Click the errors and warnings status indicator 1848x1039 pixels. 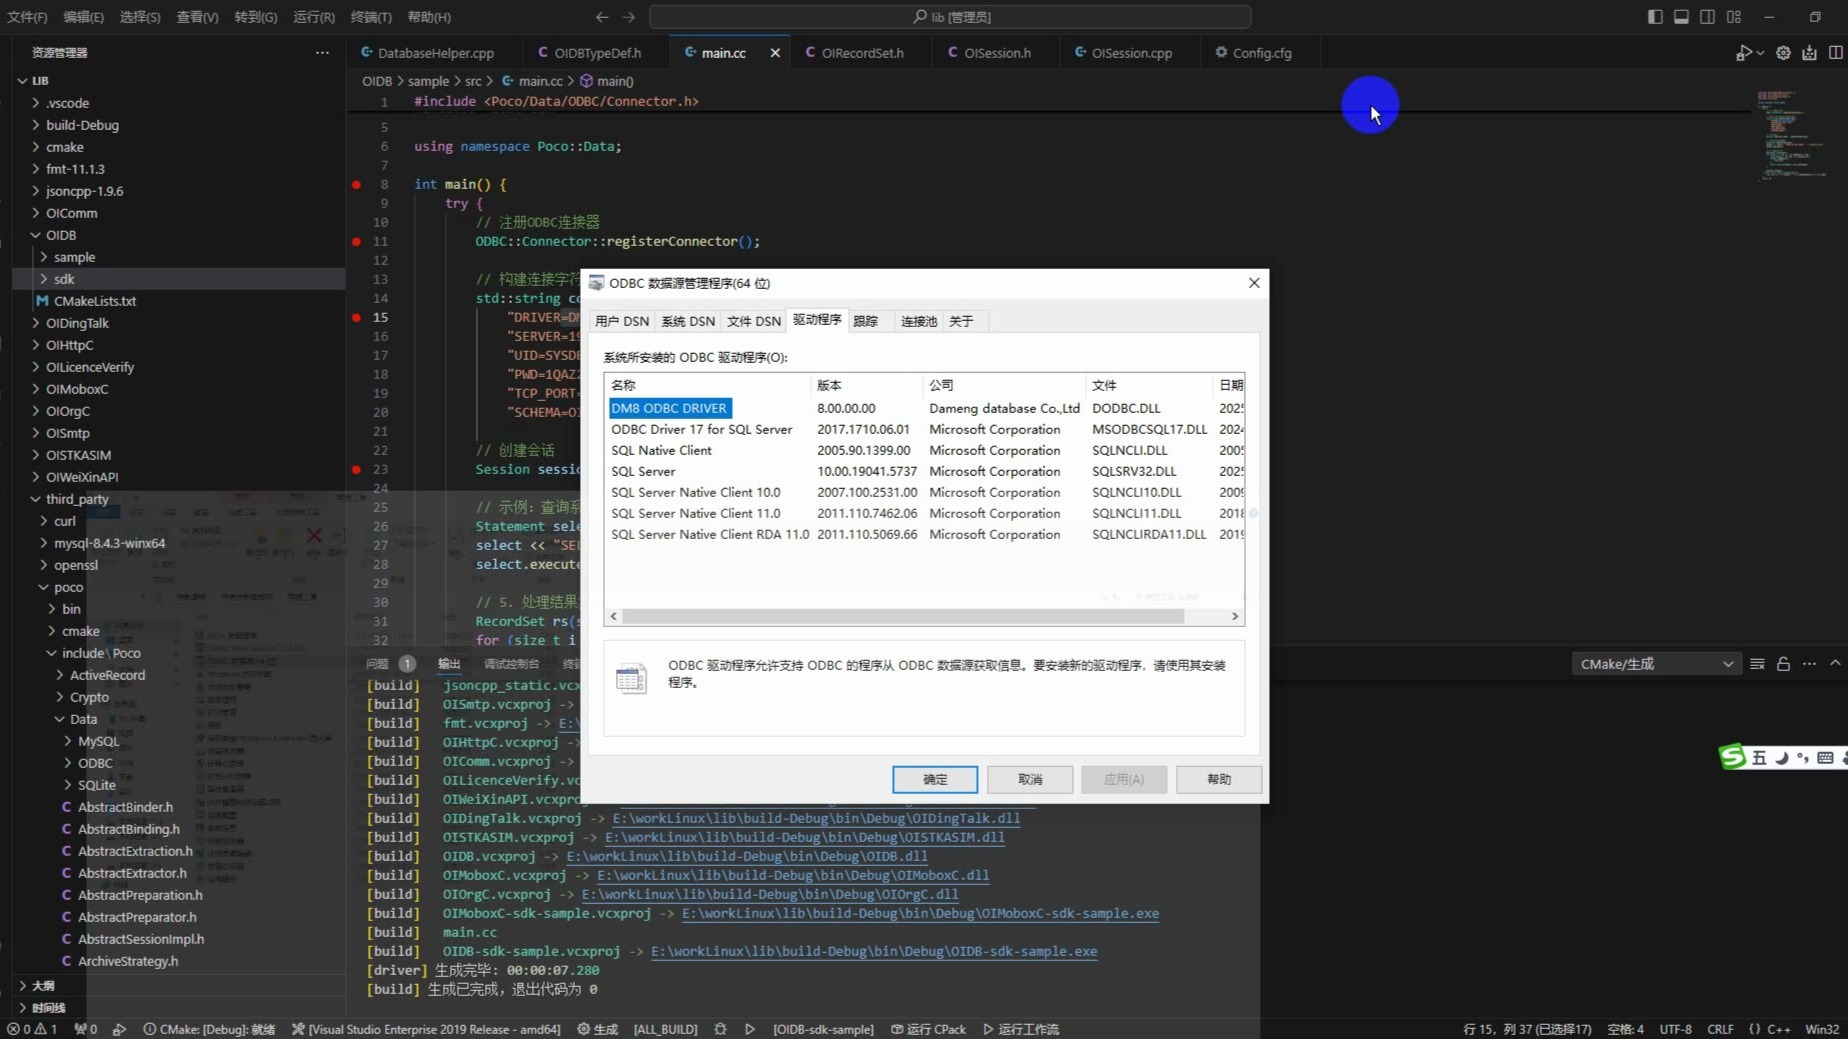[32, 1029]
